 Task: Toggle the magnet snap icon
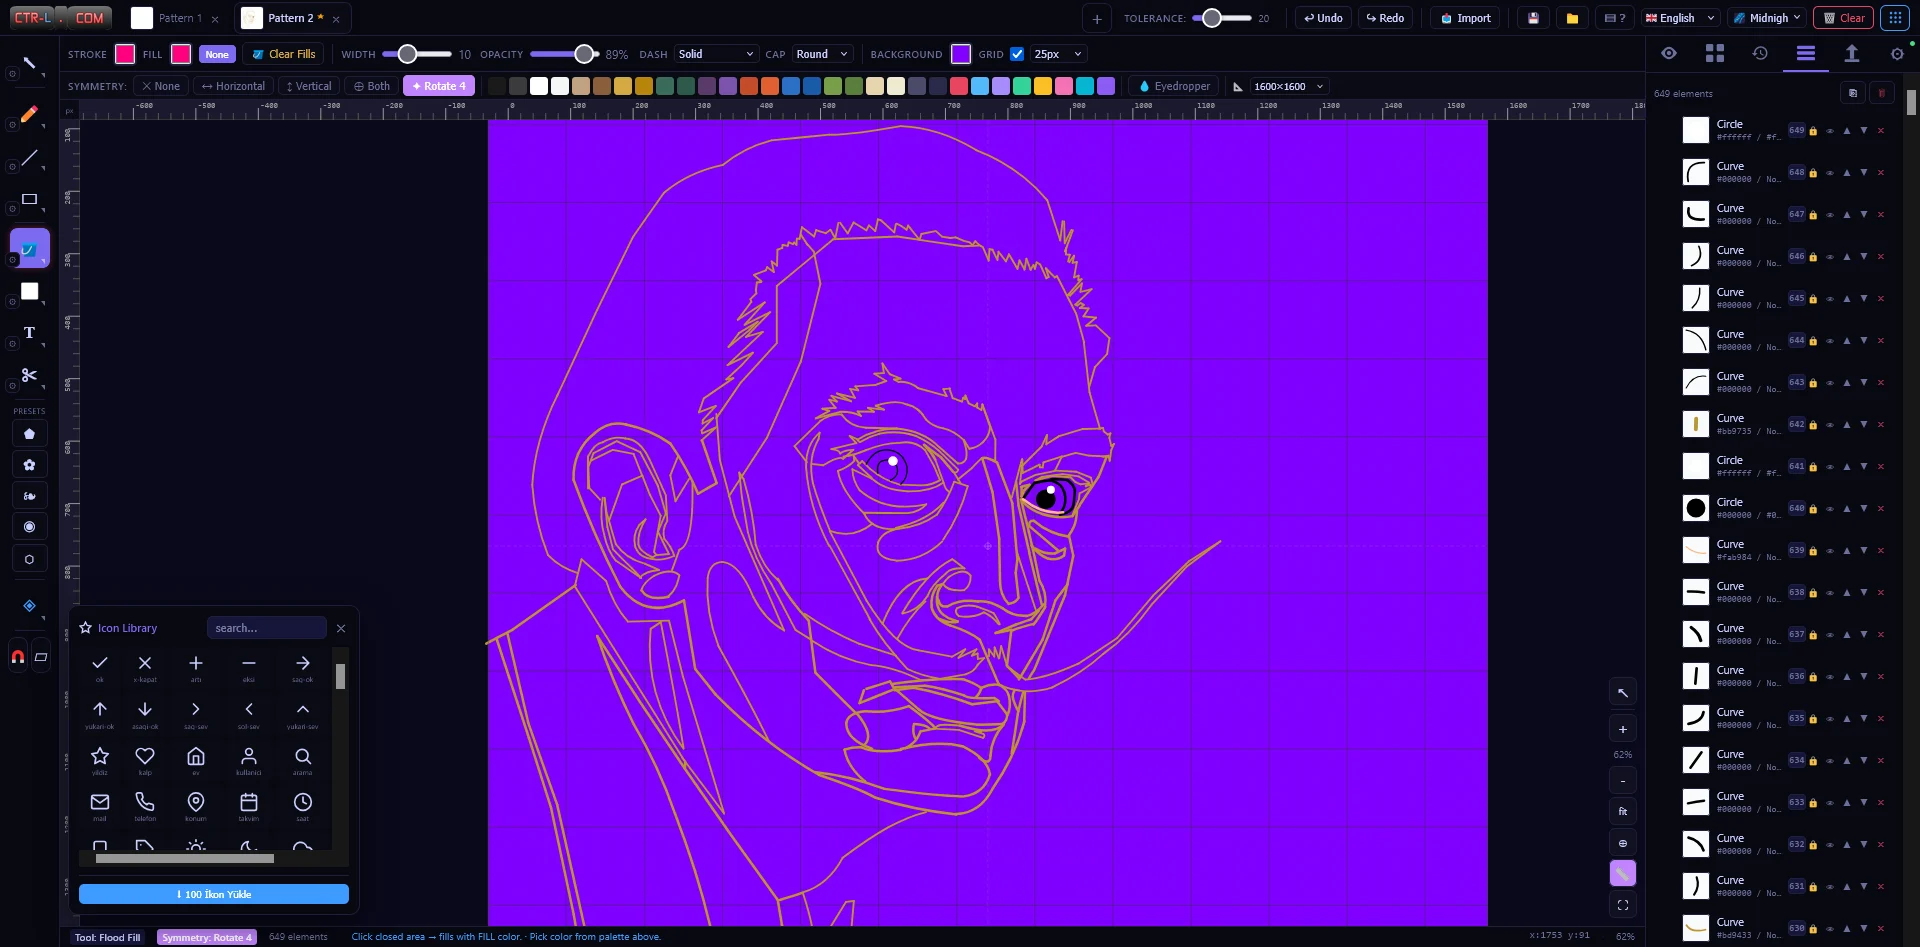[18, 657]
